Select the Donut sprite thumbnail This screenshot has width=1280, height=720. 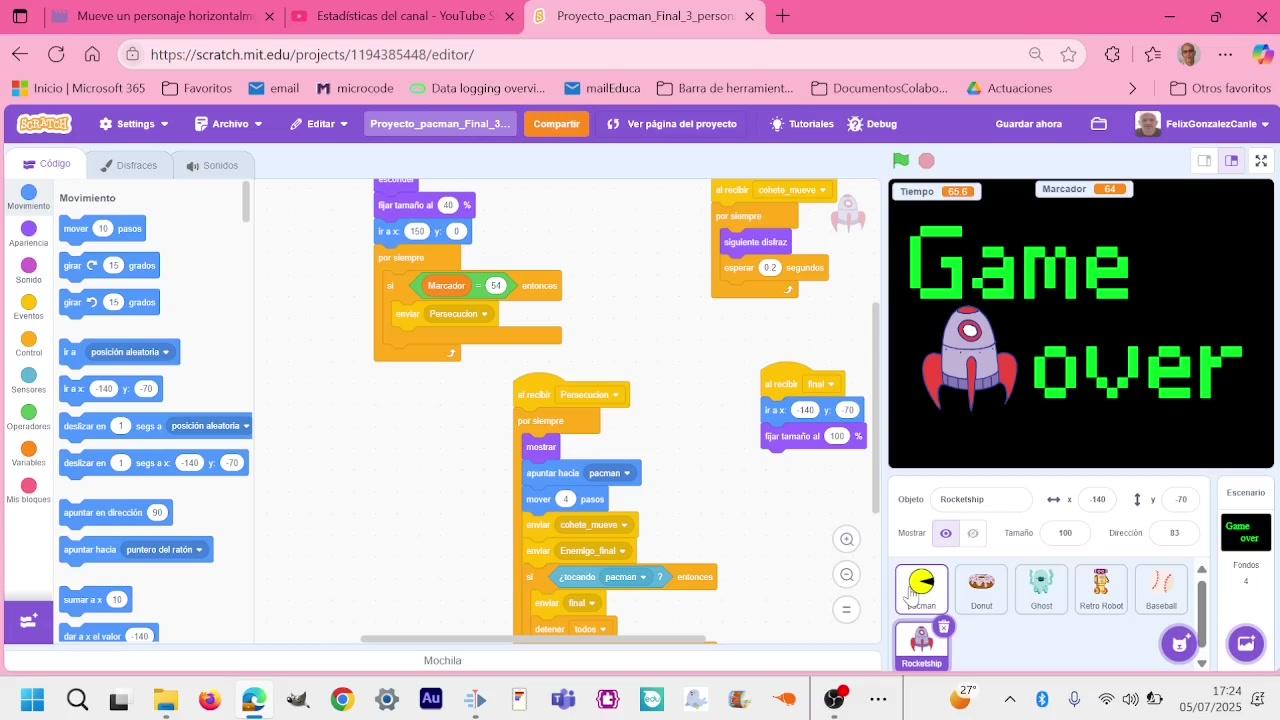click(x=981, y=589)
